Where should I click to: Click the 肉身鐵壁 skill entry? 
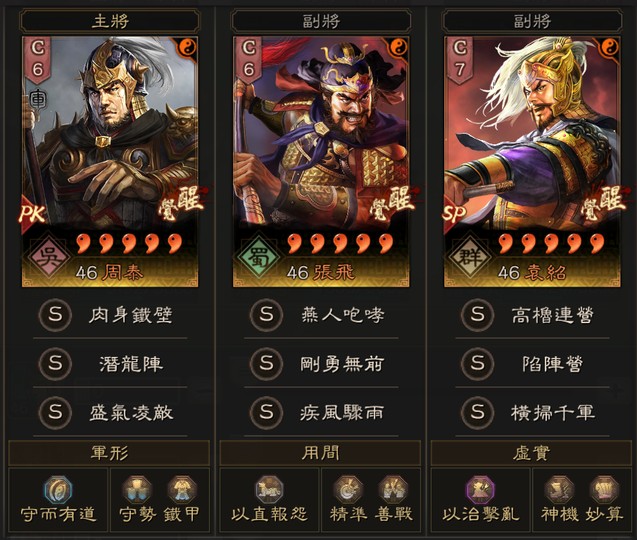[x=110, y=315]
